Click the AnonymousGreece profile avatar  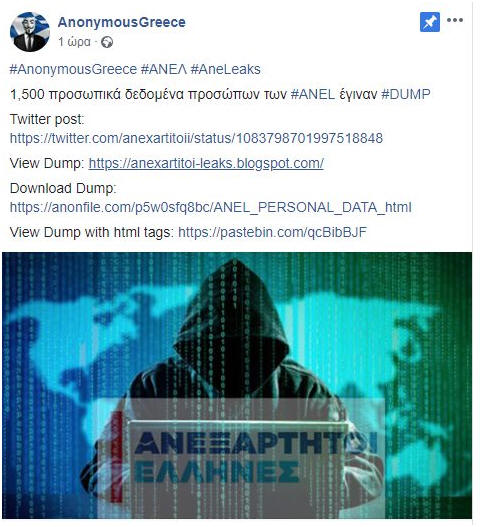tap(30, 32)
